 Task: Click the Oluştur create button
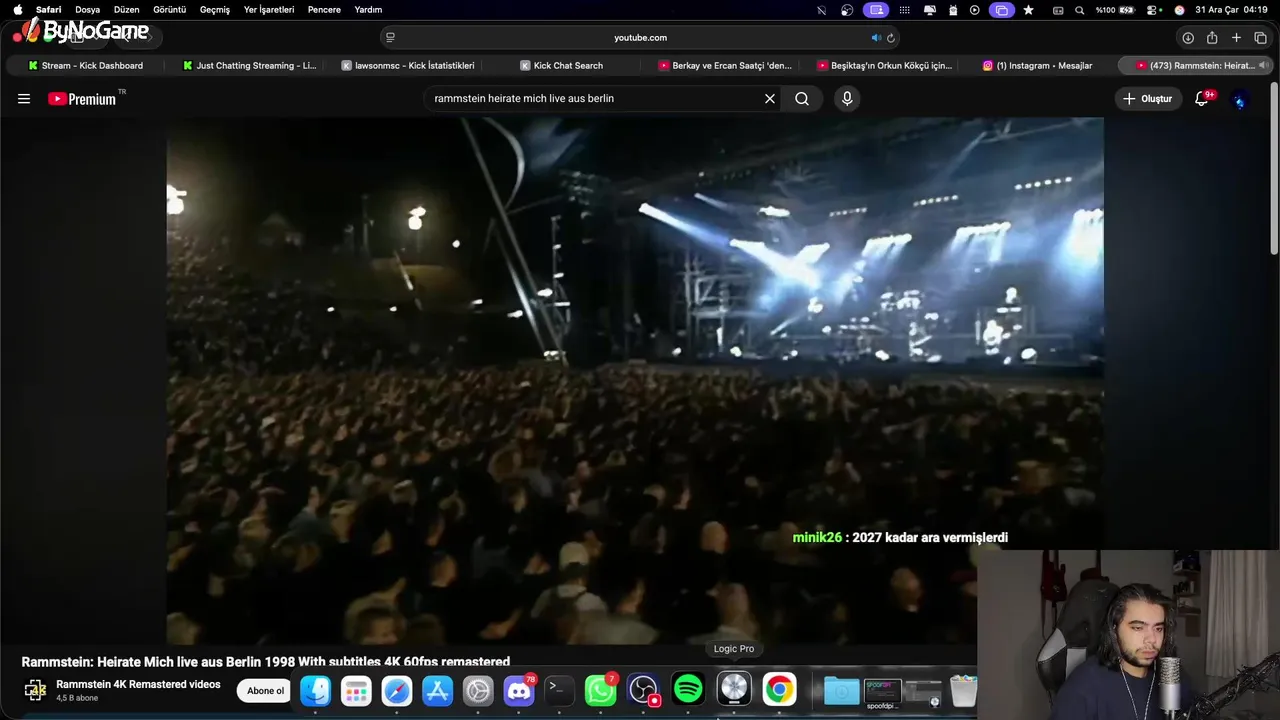click(x=1148, y=99)
